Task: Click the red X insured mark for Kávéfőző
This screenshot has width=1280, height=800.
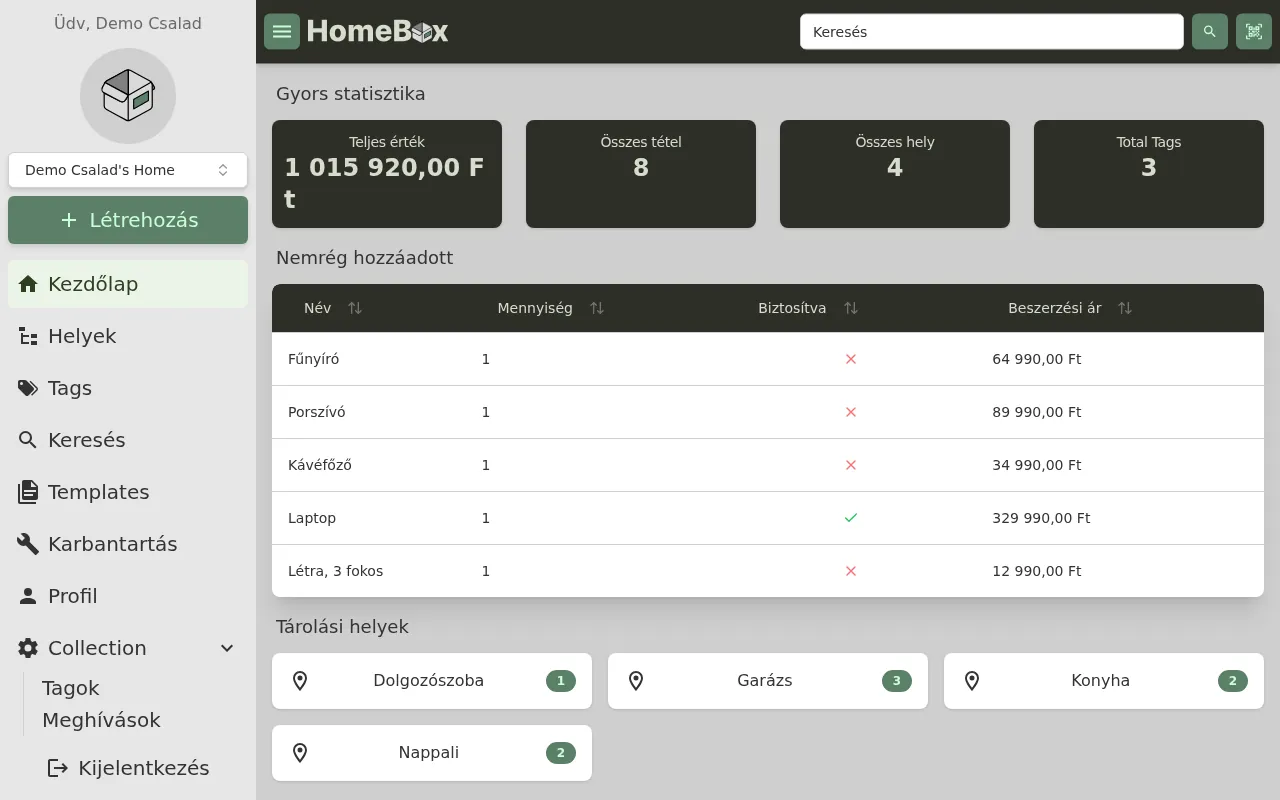Action: tap(851, 465)
